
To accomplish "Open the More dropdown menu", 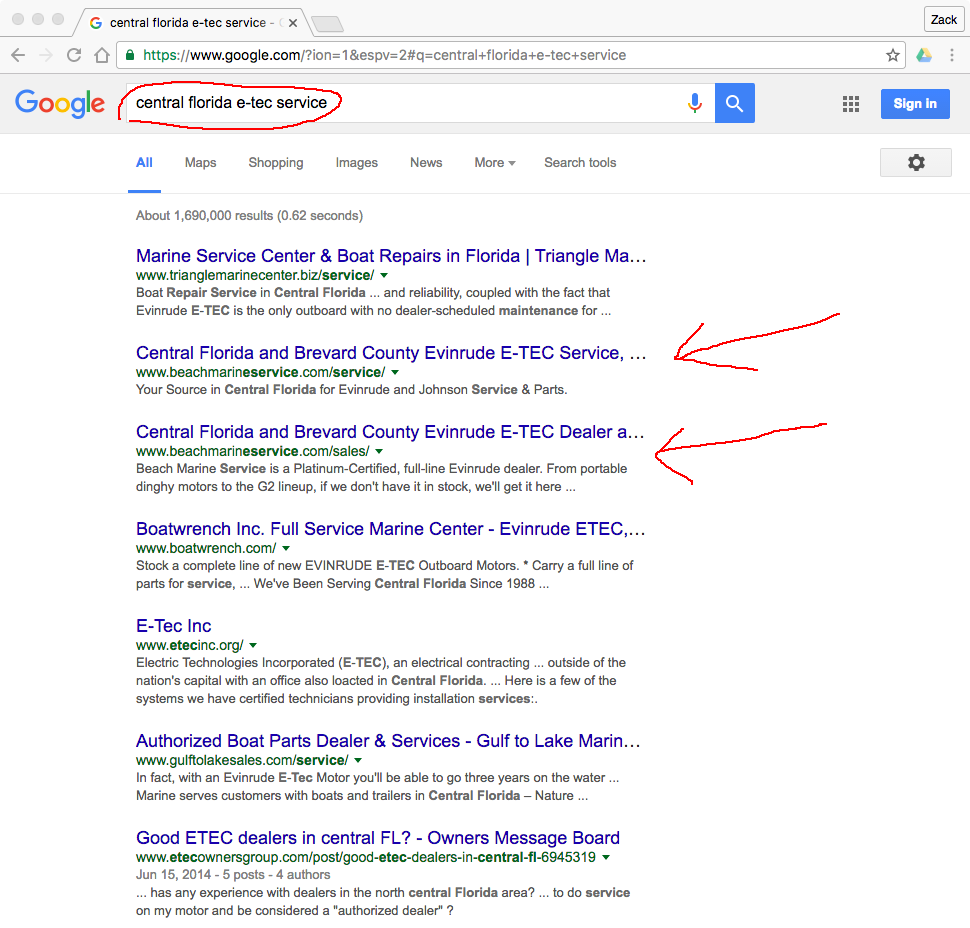I will [495, 163].
